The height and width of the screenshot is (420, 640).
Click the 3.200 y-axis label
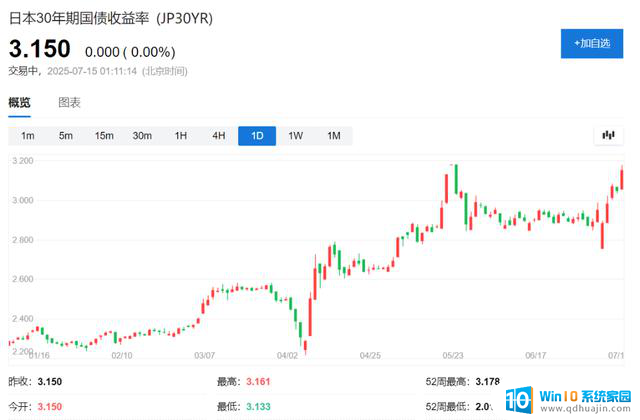tap(22, 160)
